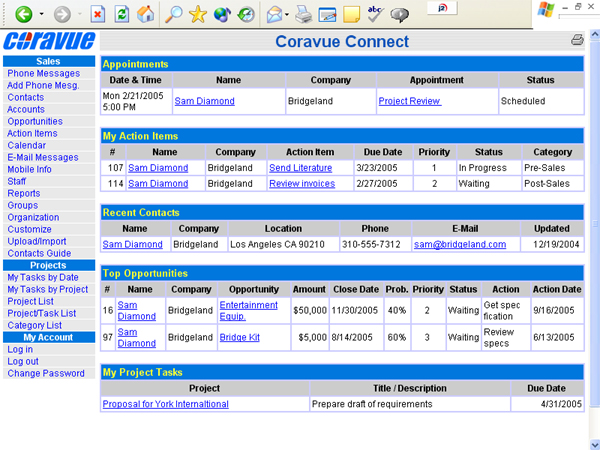Click sam@bridgeland.com email link
This screenshot has height=450, width=600.
pyautogui.click(x=460, y=244)
